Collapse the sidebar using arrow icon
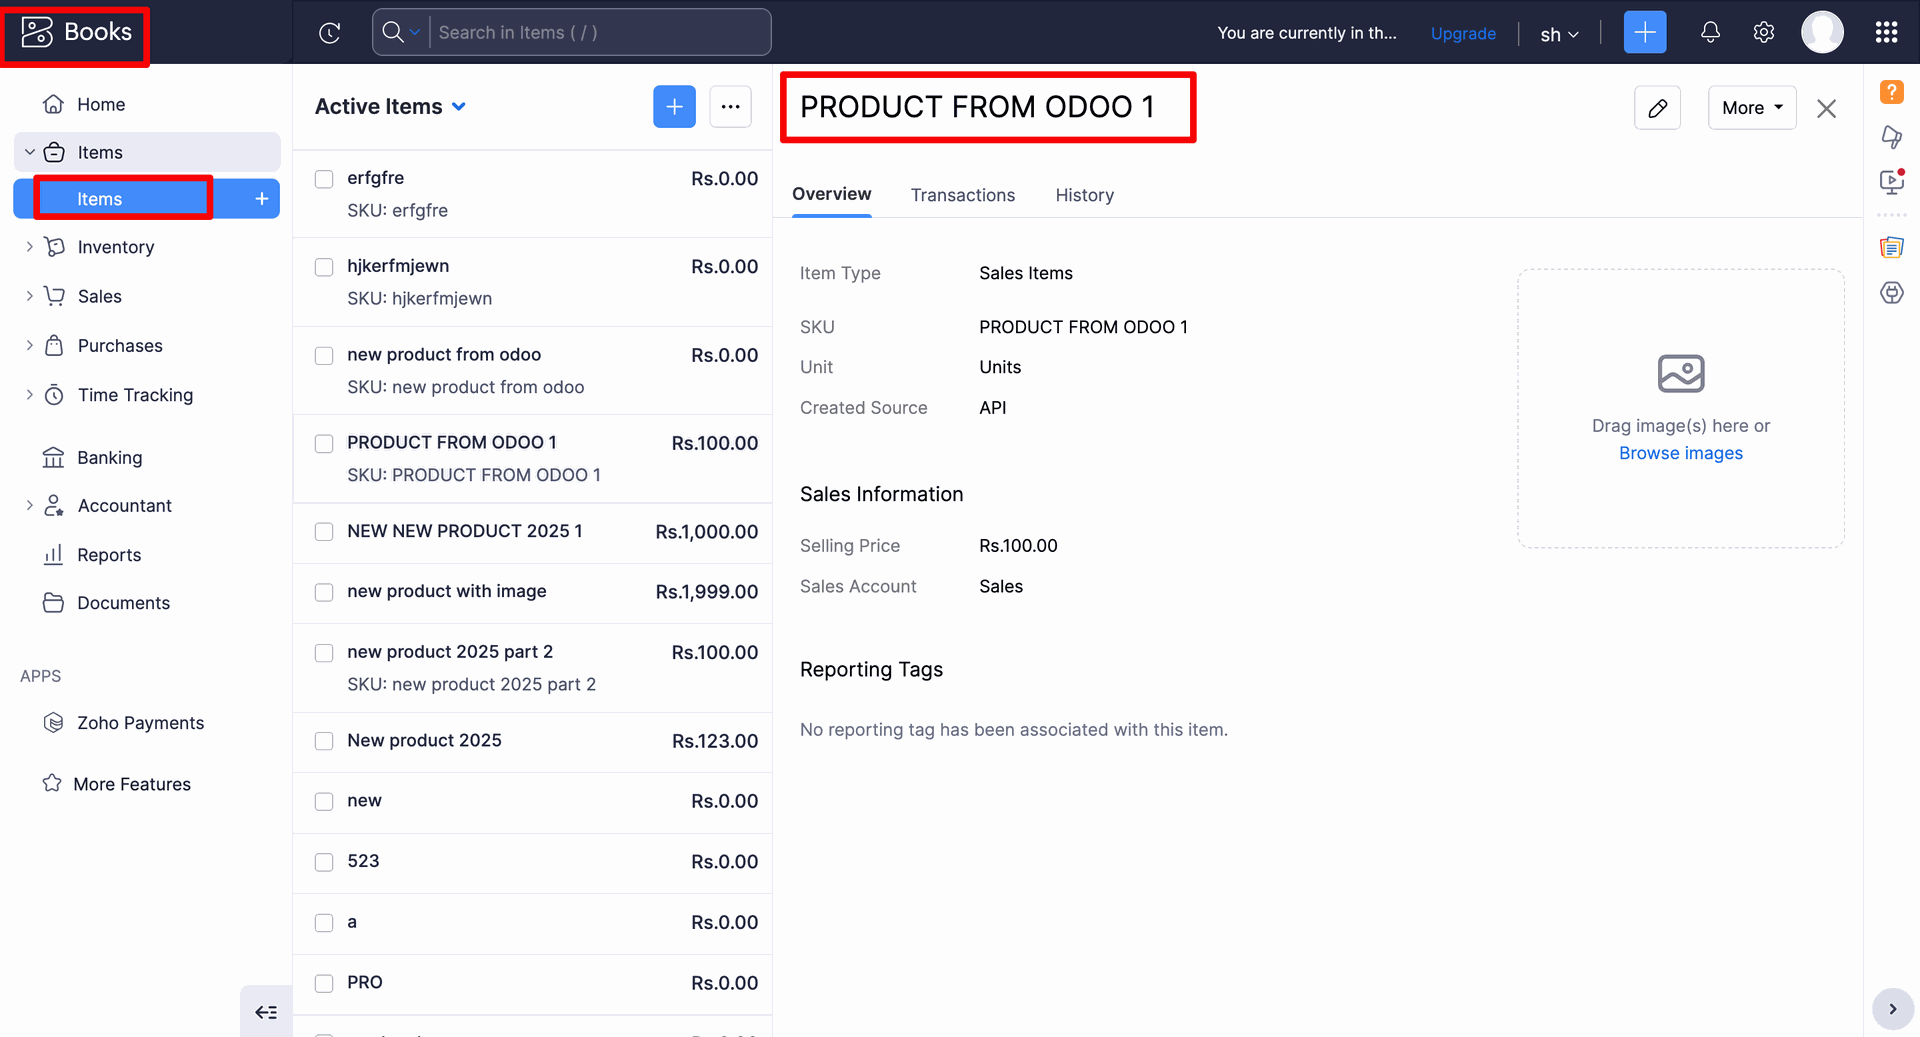This screenshot has width=1920, height=1037. tap(266, 1012)
